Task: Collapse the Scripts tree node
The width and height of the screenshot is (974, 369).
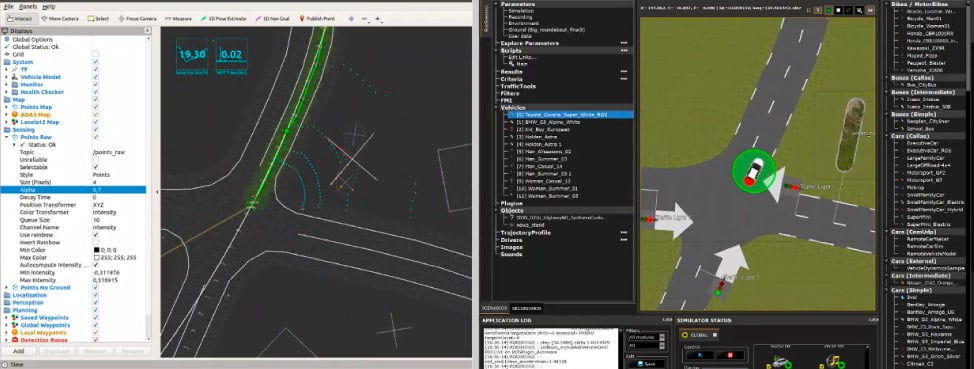Action: (496, 50)
